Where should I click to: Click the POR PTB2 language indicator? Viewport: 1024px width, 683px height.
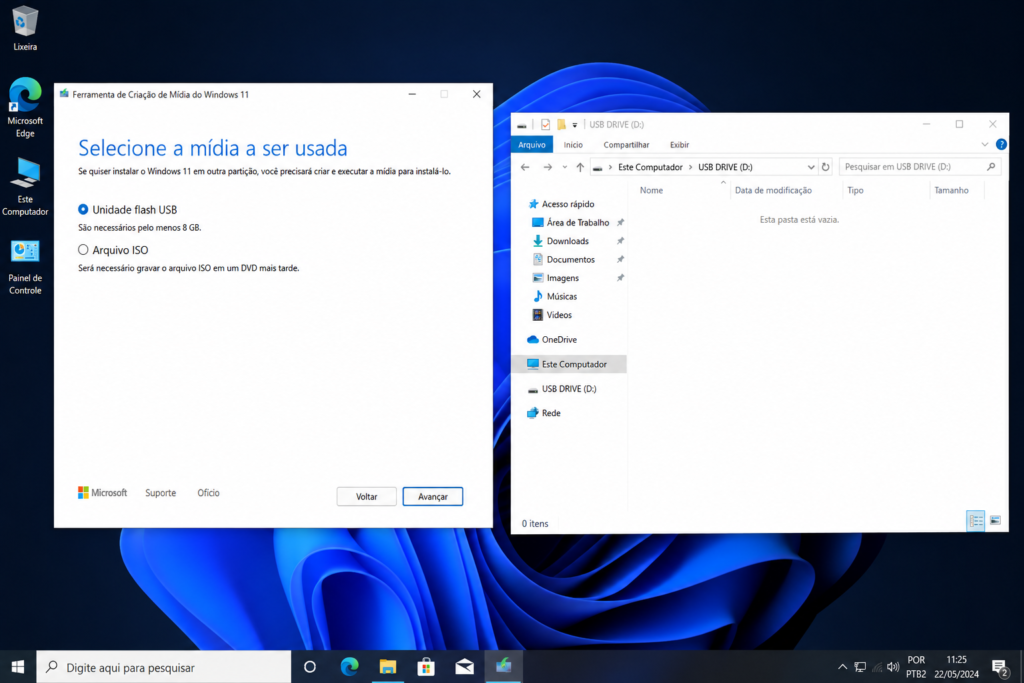[916, 667]
